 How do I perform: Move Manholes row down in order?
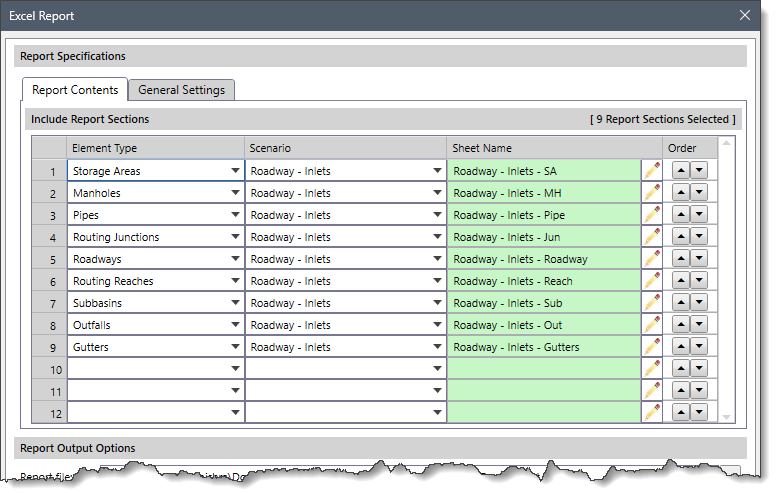(x=699, y=192)
